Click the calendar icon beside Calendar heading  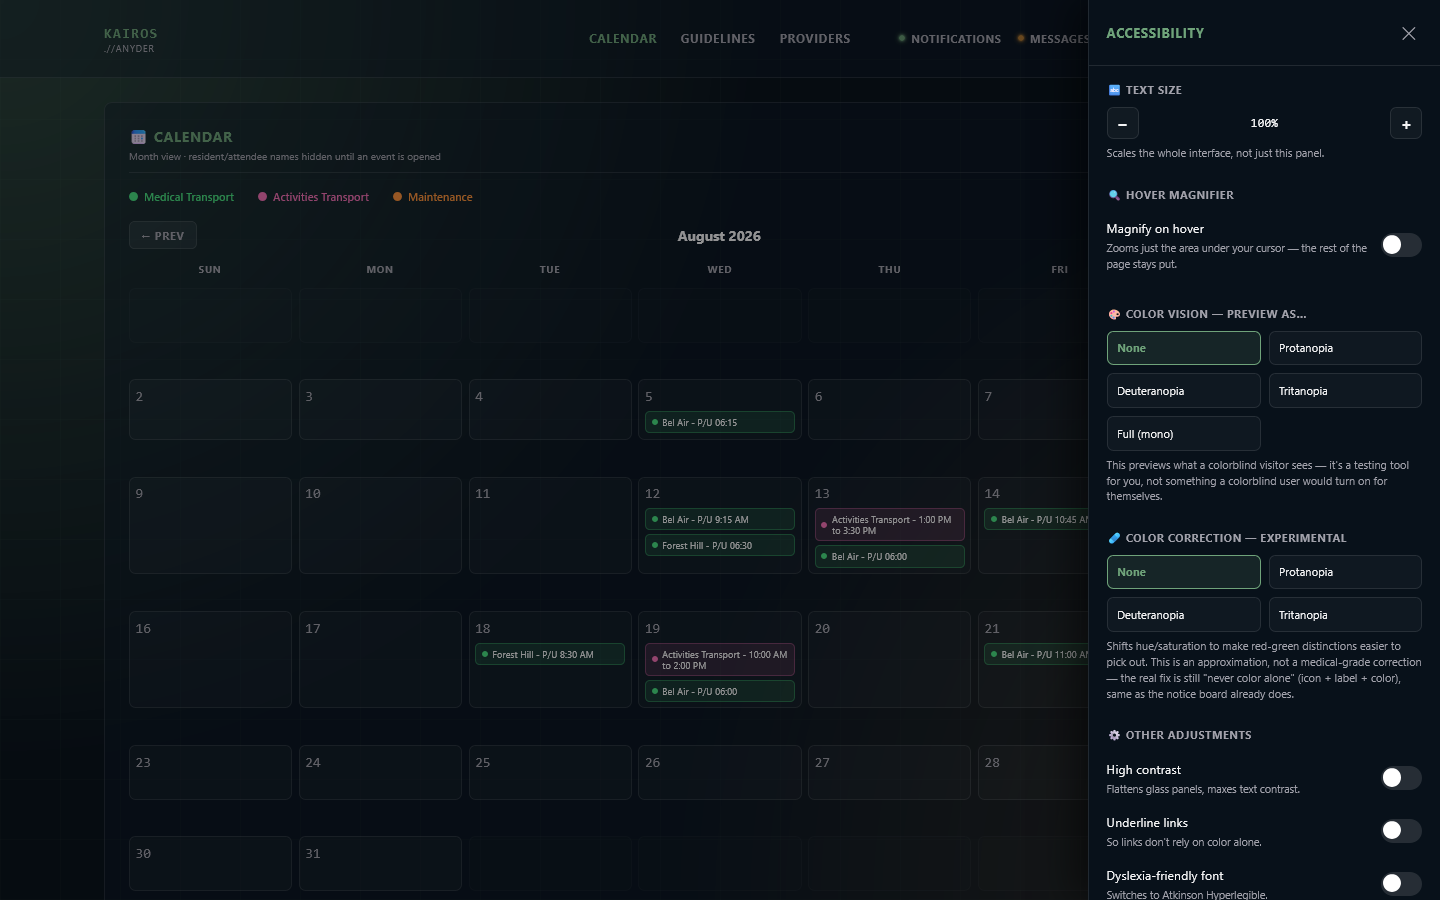pos(138,137)
